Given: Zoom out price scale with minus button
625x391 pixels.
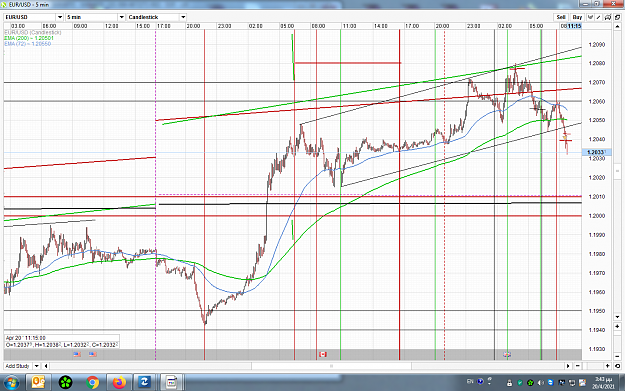Looking at the screenshot, I should (617, 356).
